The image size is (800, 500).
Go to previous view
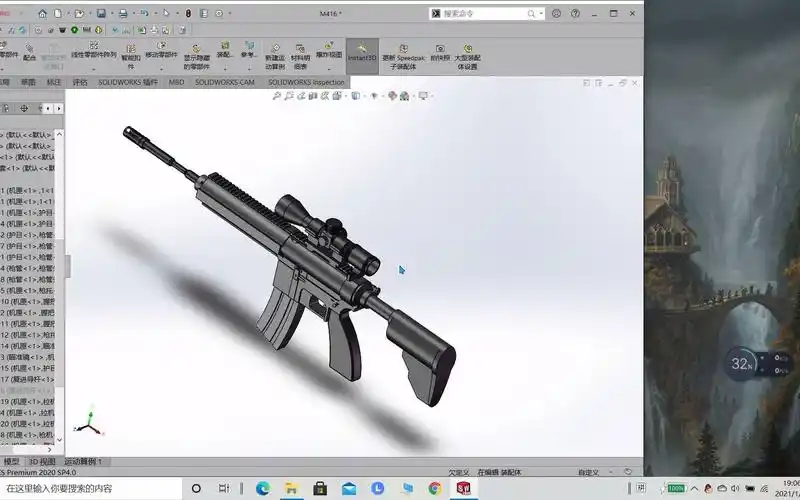[301, 95]
